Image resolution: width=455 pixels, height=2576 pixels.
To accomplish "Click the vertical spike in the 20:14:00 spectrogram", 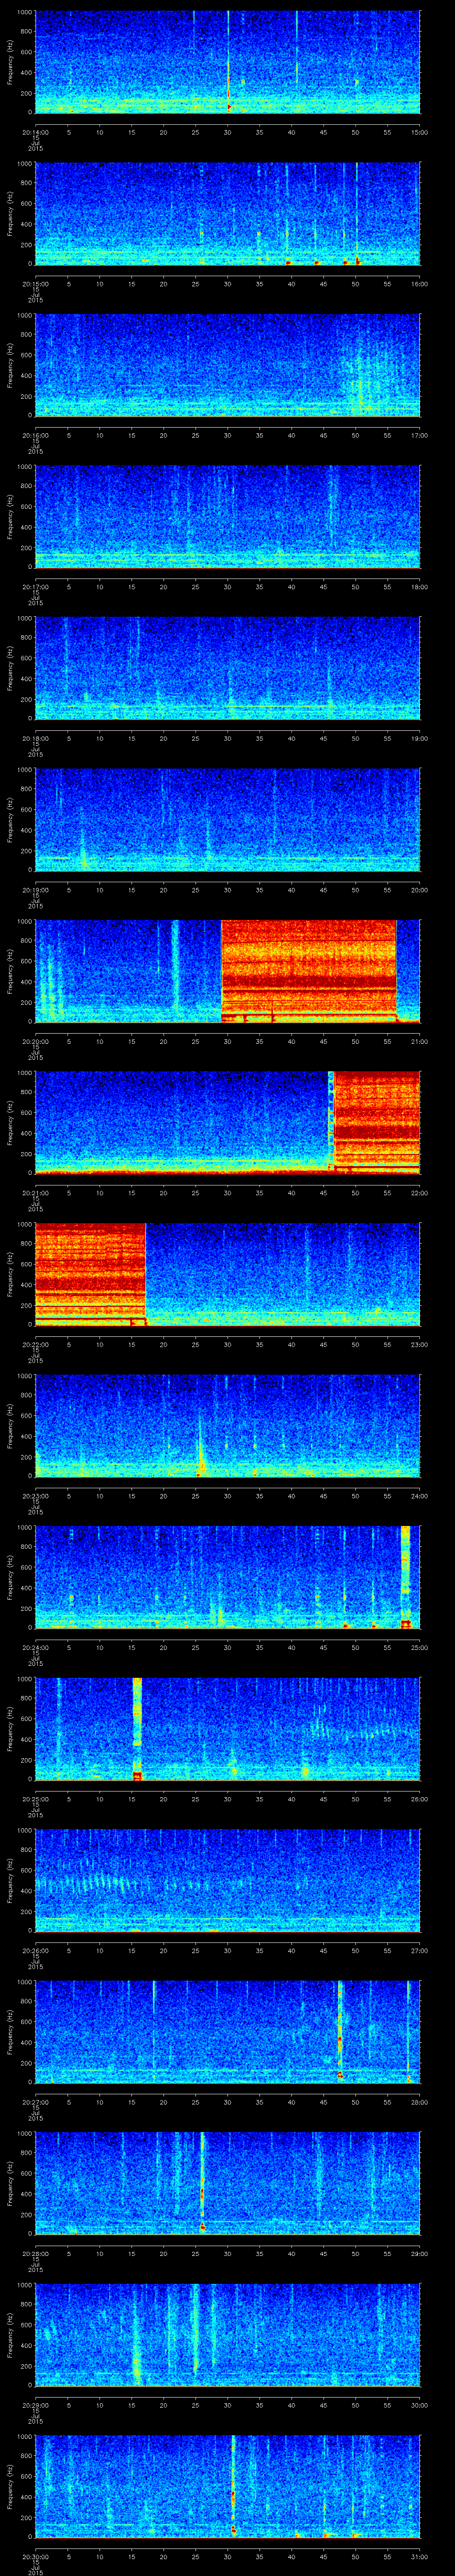I will pyautogui.click(x=228, y=62).
